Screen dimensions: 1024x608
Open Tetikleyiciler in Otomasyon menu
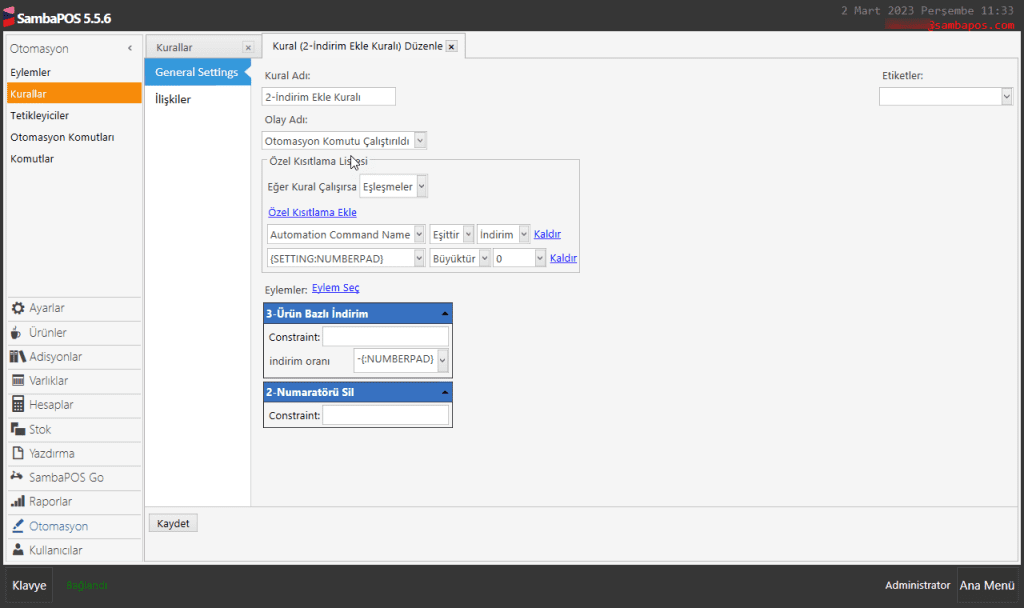point(40,115)
